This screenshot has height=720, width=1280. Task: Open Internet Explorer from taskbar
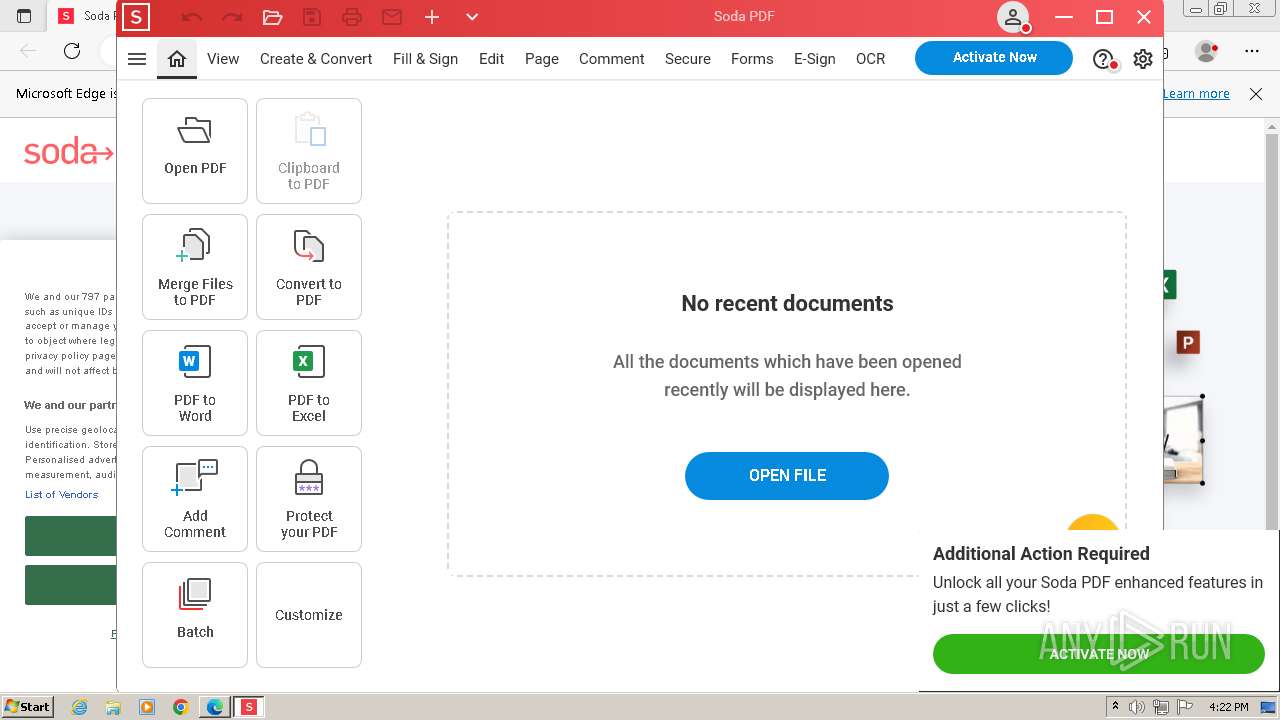pos(79,707)
